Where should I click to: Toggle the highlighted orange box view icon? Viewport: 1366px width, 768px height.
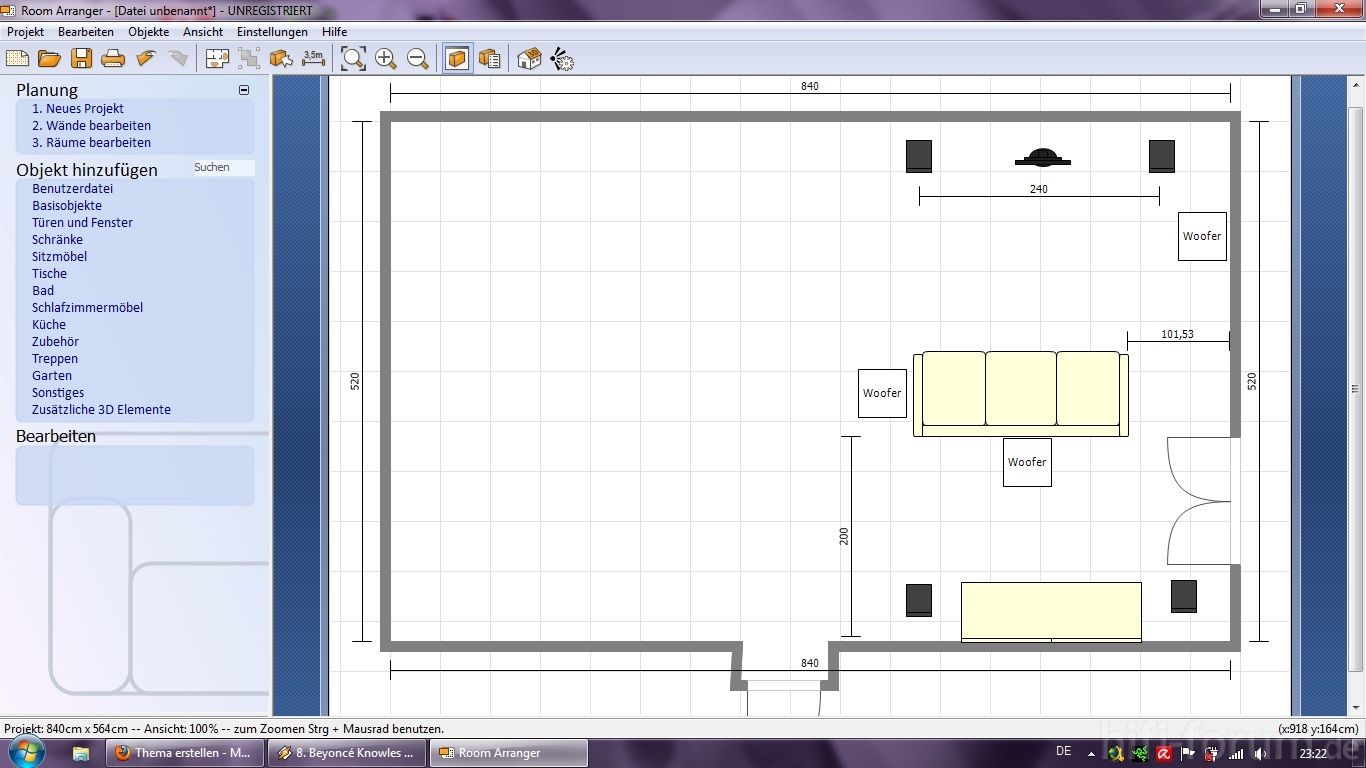pyautogui.click(x=457, y=59)
